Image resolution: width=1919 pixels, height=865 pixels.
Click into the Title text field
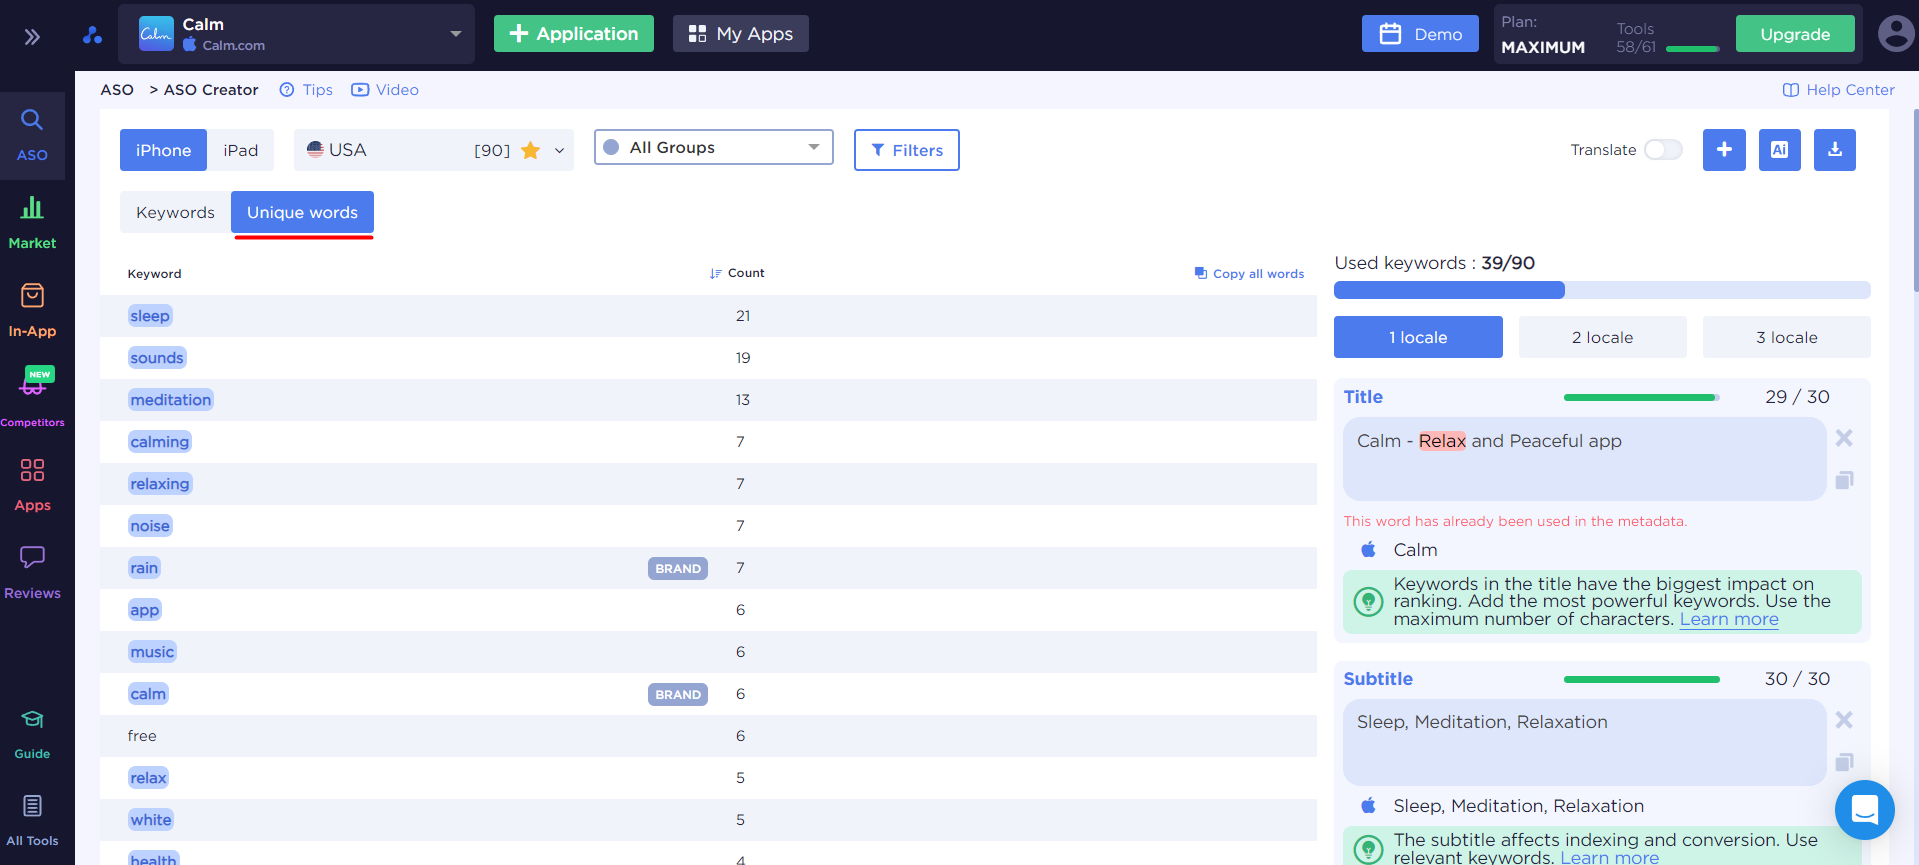pyautogui.click(x=1585, y=459)
